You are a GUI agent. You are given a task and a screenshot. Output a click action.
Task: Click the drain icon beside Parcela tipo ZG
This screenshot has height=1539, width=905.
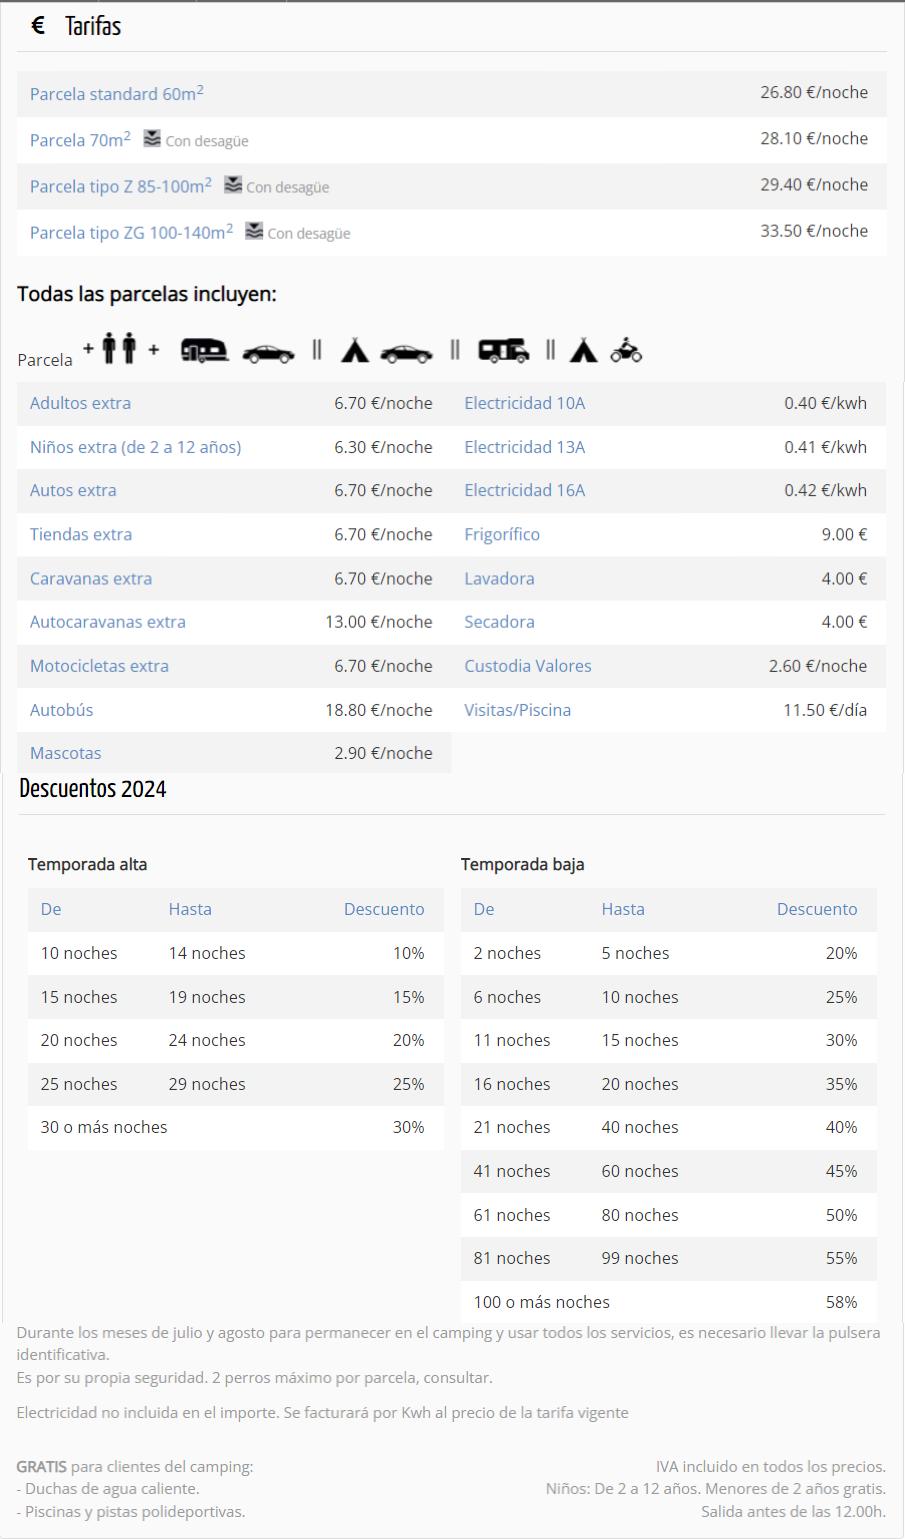click(254, 231)
